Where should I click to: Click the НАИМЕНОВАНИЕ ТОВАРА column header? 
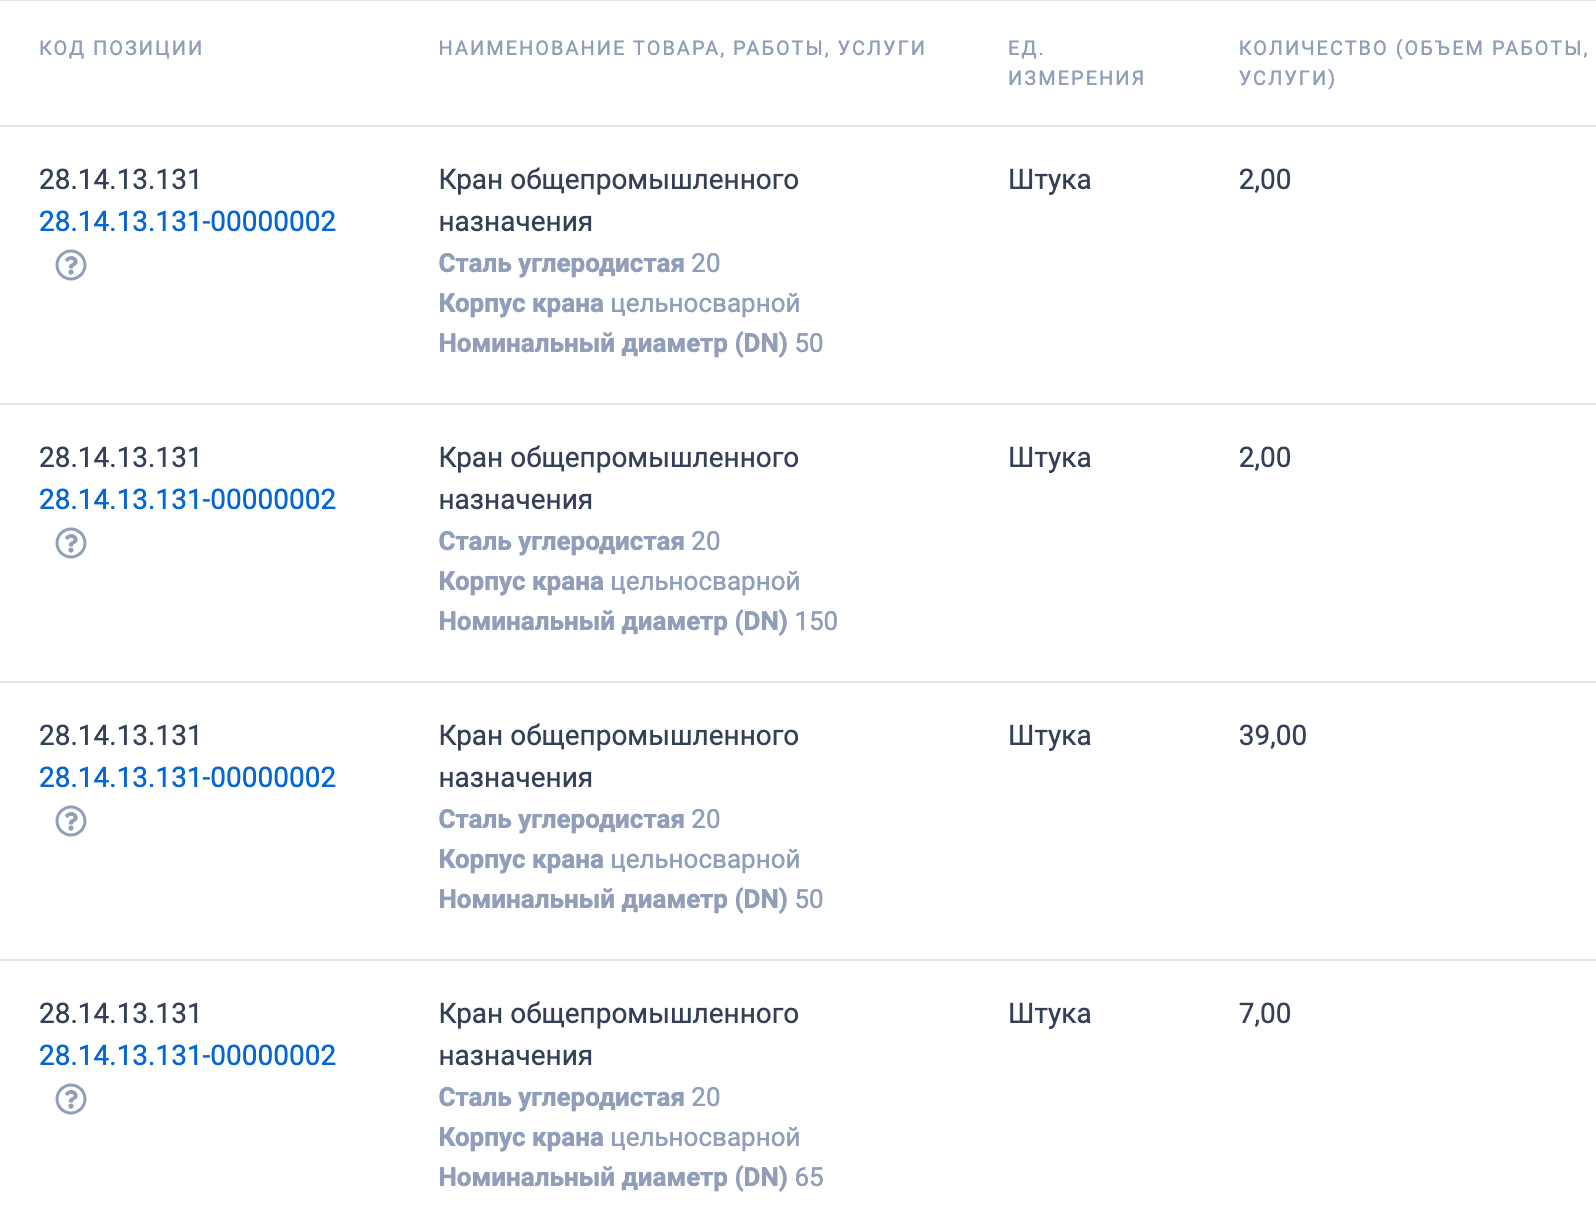[681, 47]
